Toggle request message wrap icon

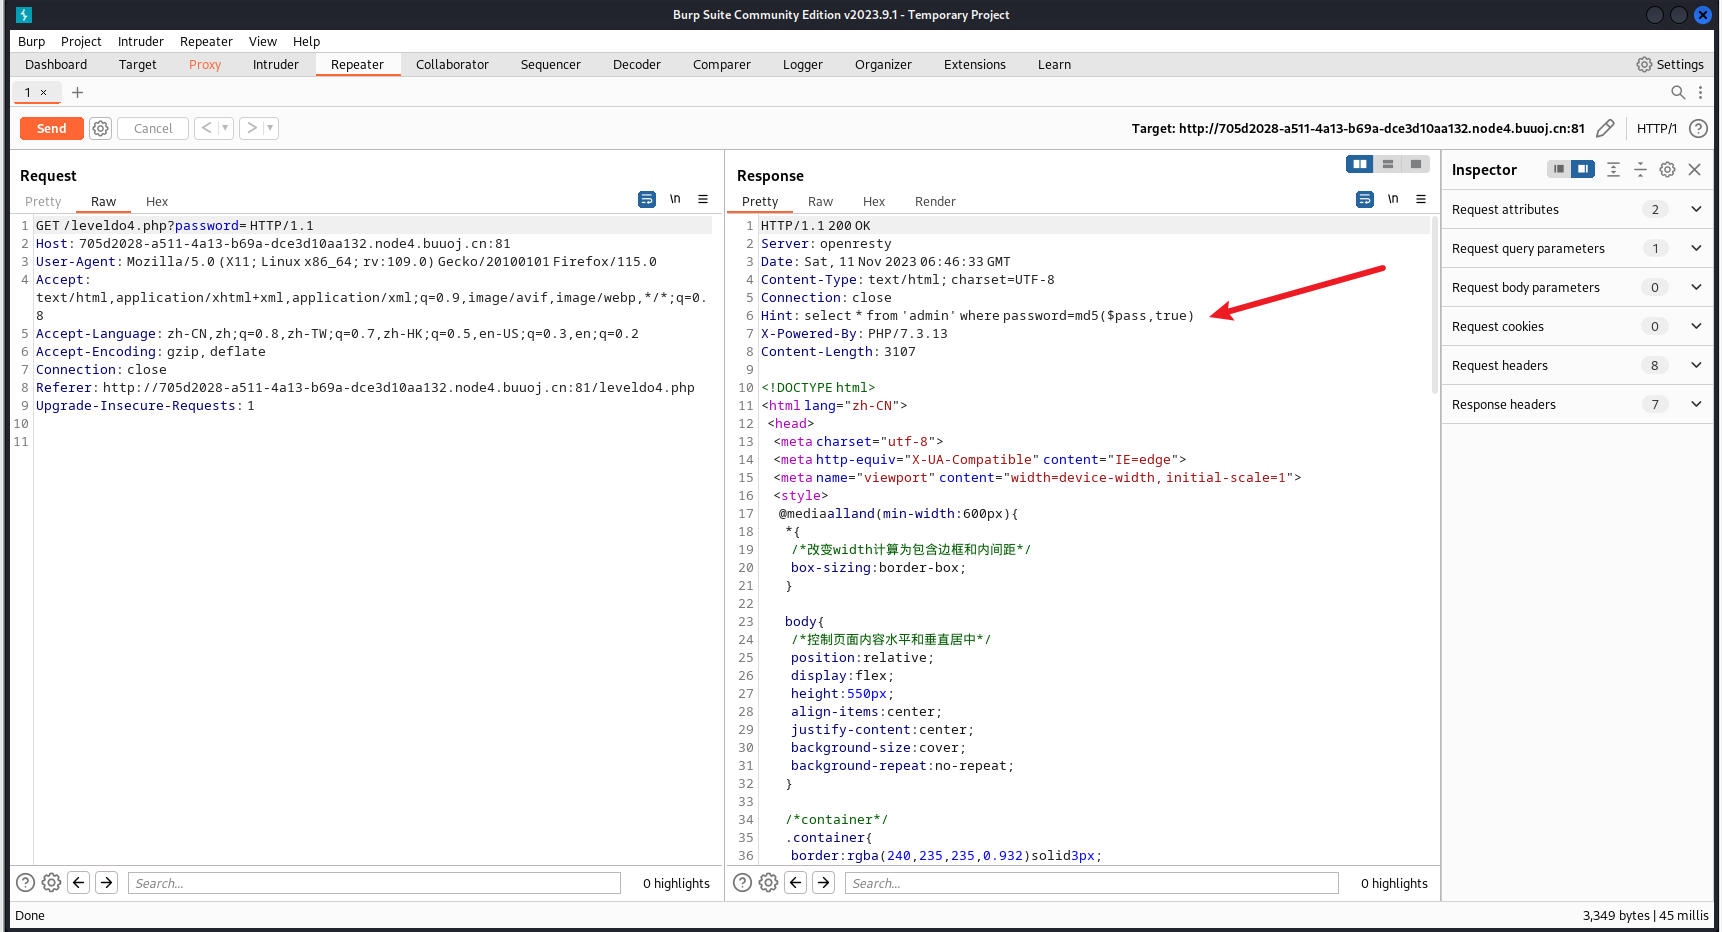(647, 199)
